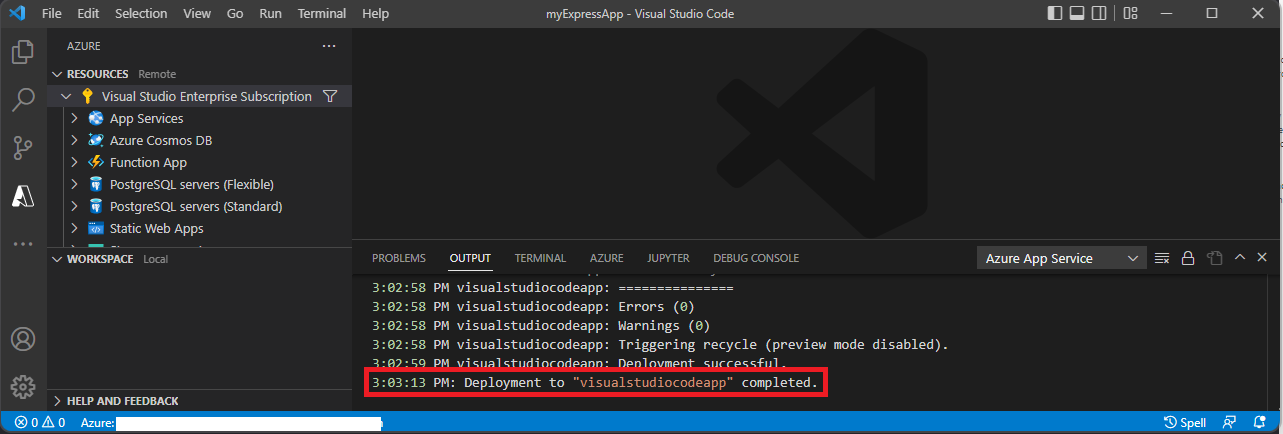
Task: Open output log file icon
Action: coord(1214,258)
